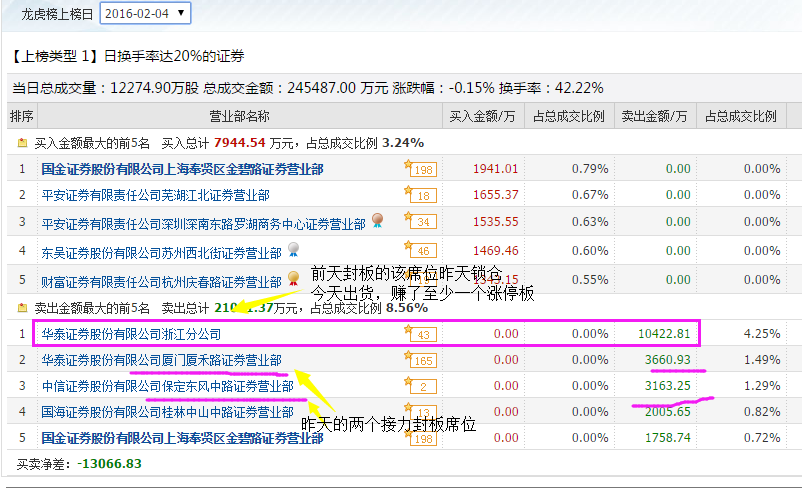The height and width of the screenshot is (488, 802).
Task: Open 平安证券芜湖江北证券营业部 link
Action: click(x=155, y=195)
